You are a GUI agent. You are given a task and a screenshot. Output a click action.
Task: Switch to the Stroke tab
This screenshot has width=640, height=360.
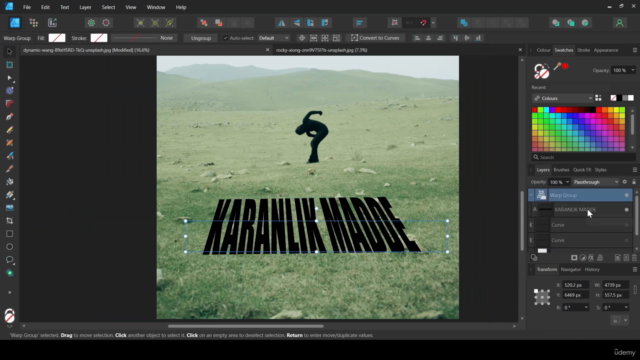coord(583,50)
